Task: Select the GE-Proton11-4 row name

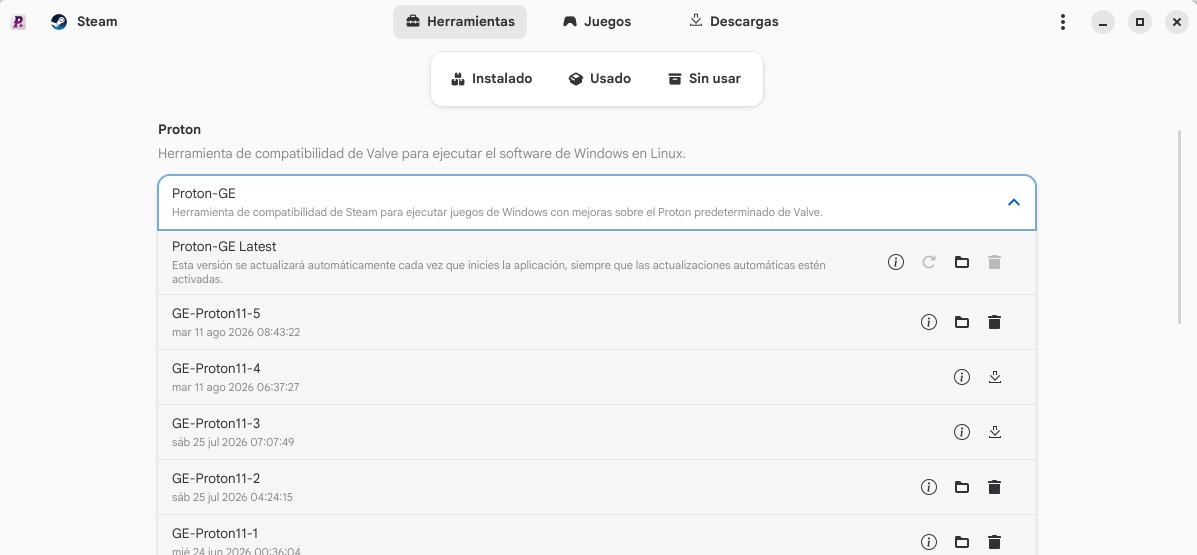Action: click(216, 369)
